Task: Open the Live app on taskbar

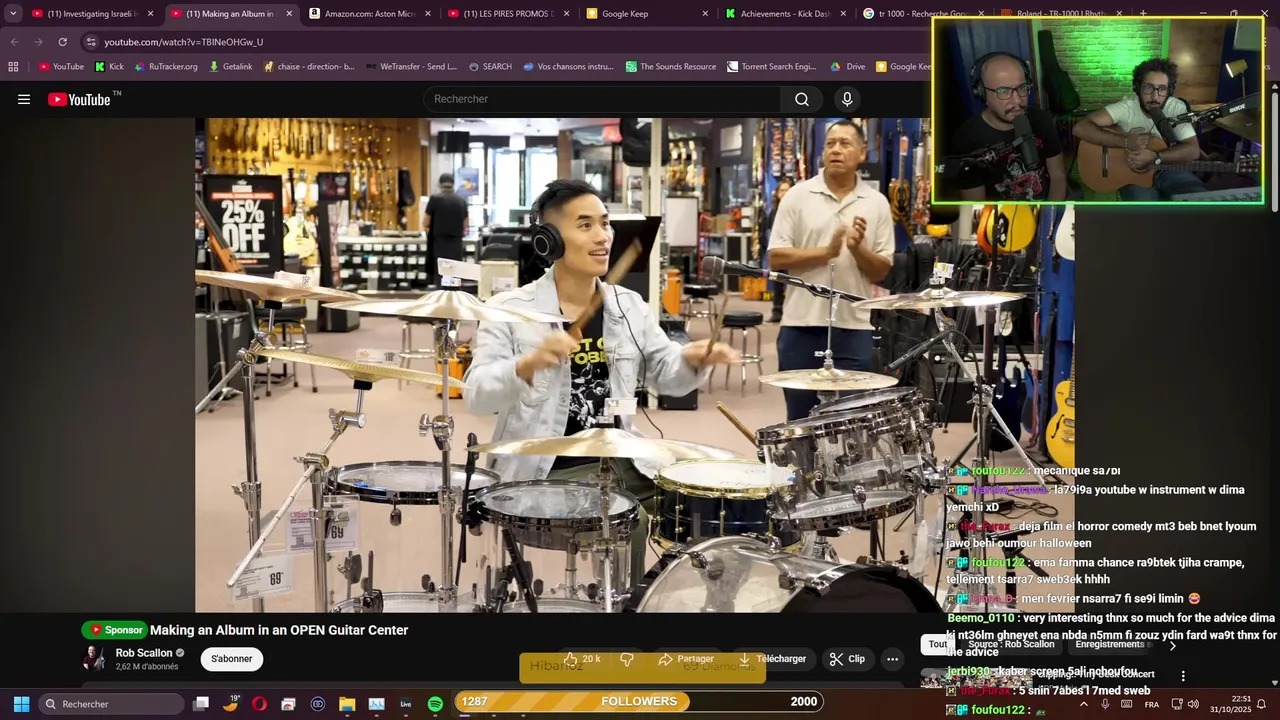Action: [x=406, y=704]
